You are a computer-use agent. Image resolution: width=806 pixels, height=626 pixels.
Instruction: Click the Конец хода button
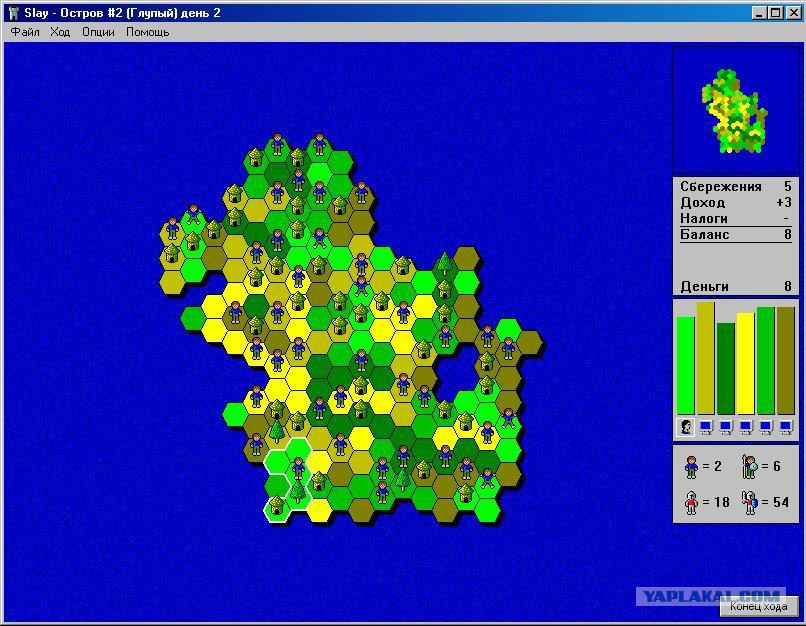759,606
